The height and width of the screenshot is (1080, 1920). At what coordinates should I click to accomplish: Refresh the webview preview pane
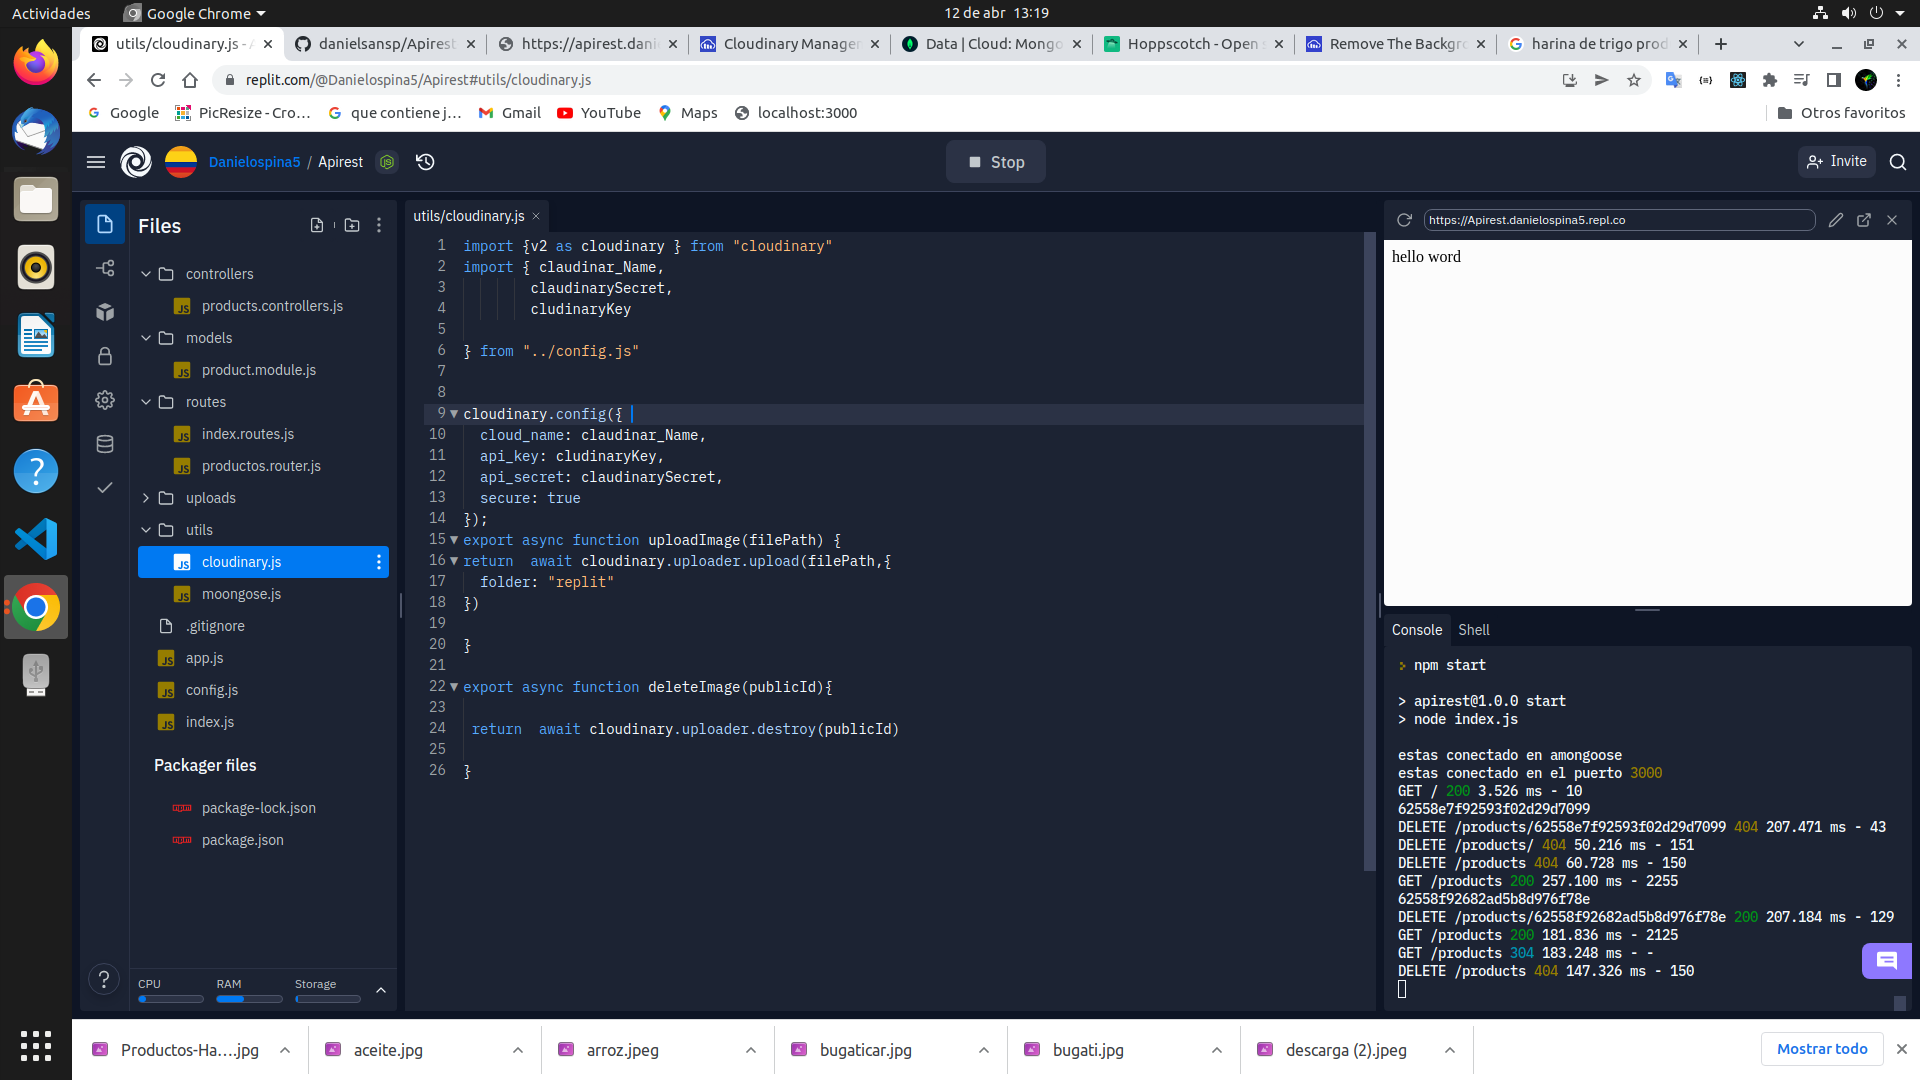pyautogui.click(x=1404, y=219)
